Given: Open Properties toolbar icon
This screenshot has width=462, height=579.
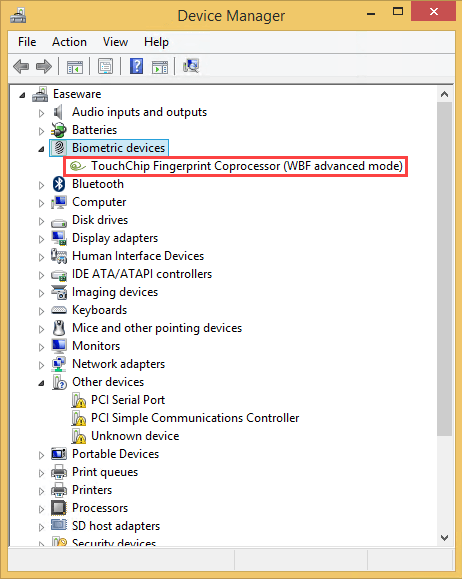Looking at the screenshot, I should click(x=106, y=67).
